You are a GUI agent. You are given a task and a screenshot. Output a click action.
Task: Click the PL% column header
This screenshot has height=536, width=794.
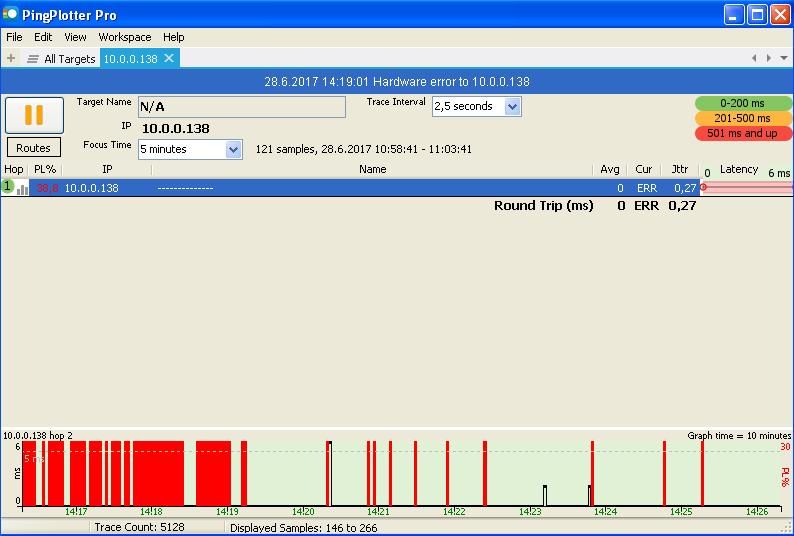click(45, 169)
